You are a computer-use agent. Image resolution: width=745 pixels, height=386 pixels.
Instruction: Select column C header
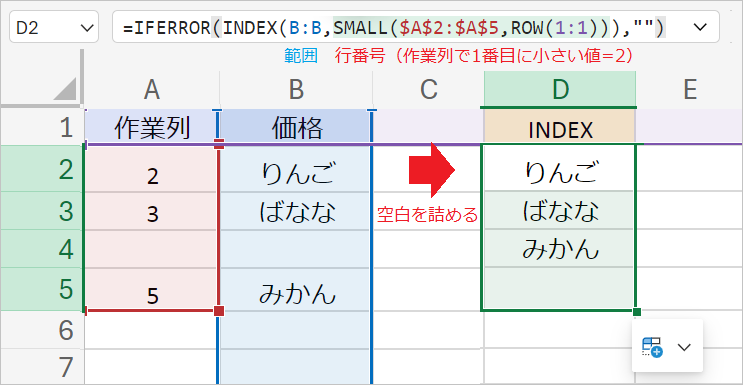pos(428,90)
